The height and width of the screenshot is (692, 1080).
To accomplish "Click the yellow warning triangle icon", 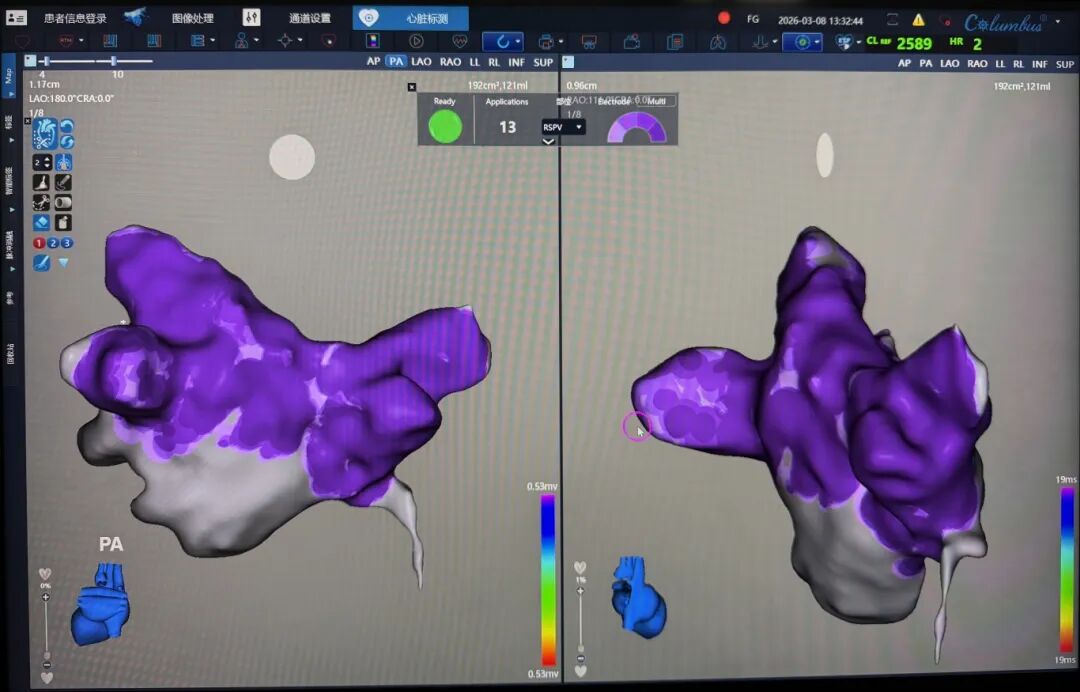I will click(918, 19).
